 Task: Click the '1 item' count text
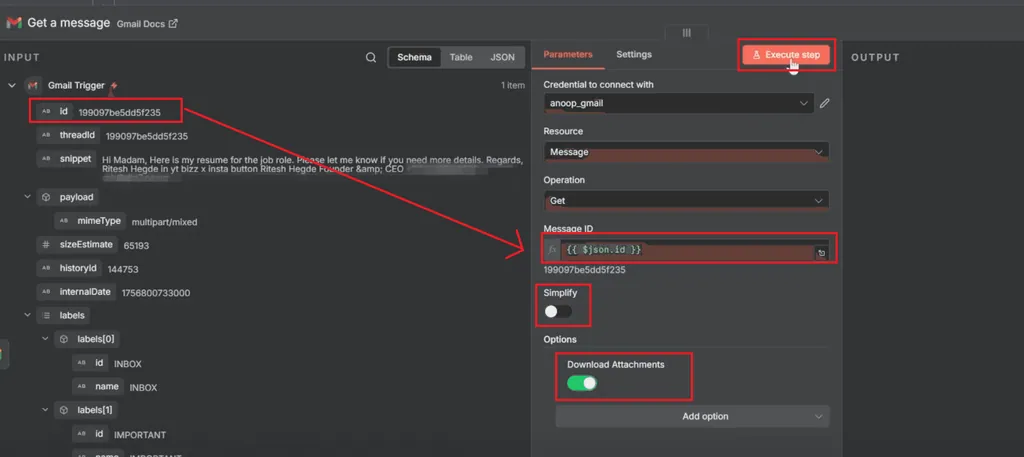coord(513,86)
